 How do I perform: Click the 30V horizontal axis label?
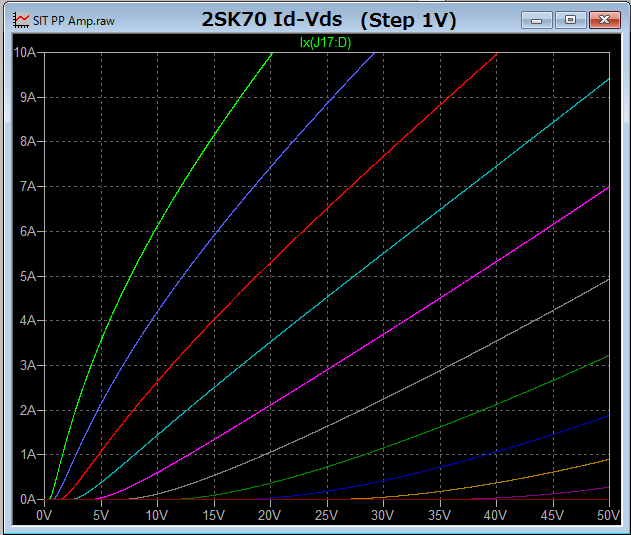(383, 515)
